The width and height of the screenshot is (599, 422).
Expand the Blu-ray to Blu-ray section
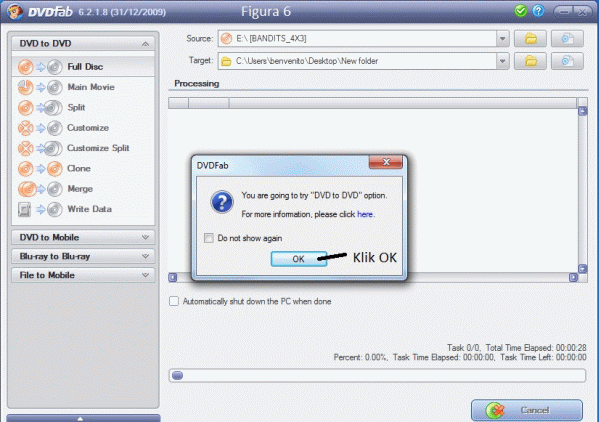tap(83, 256)
